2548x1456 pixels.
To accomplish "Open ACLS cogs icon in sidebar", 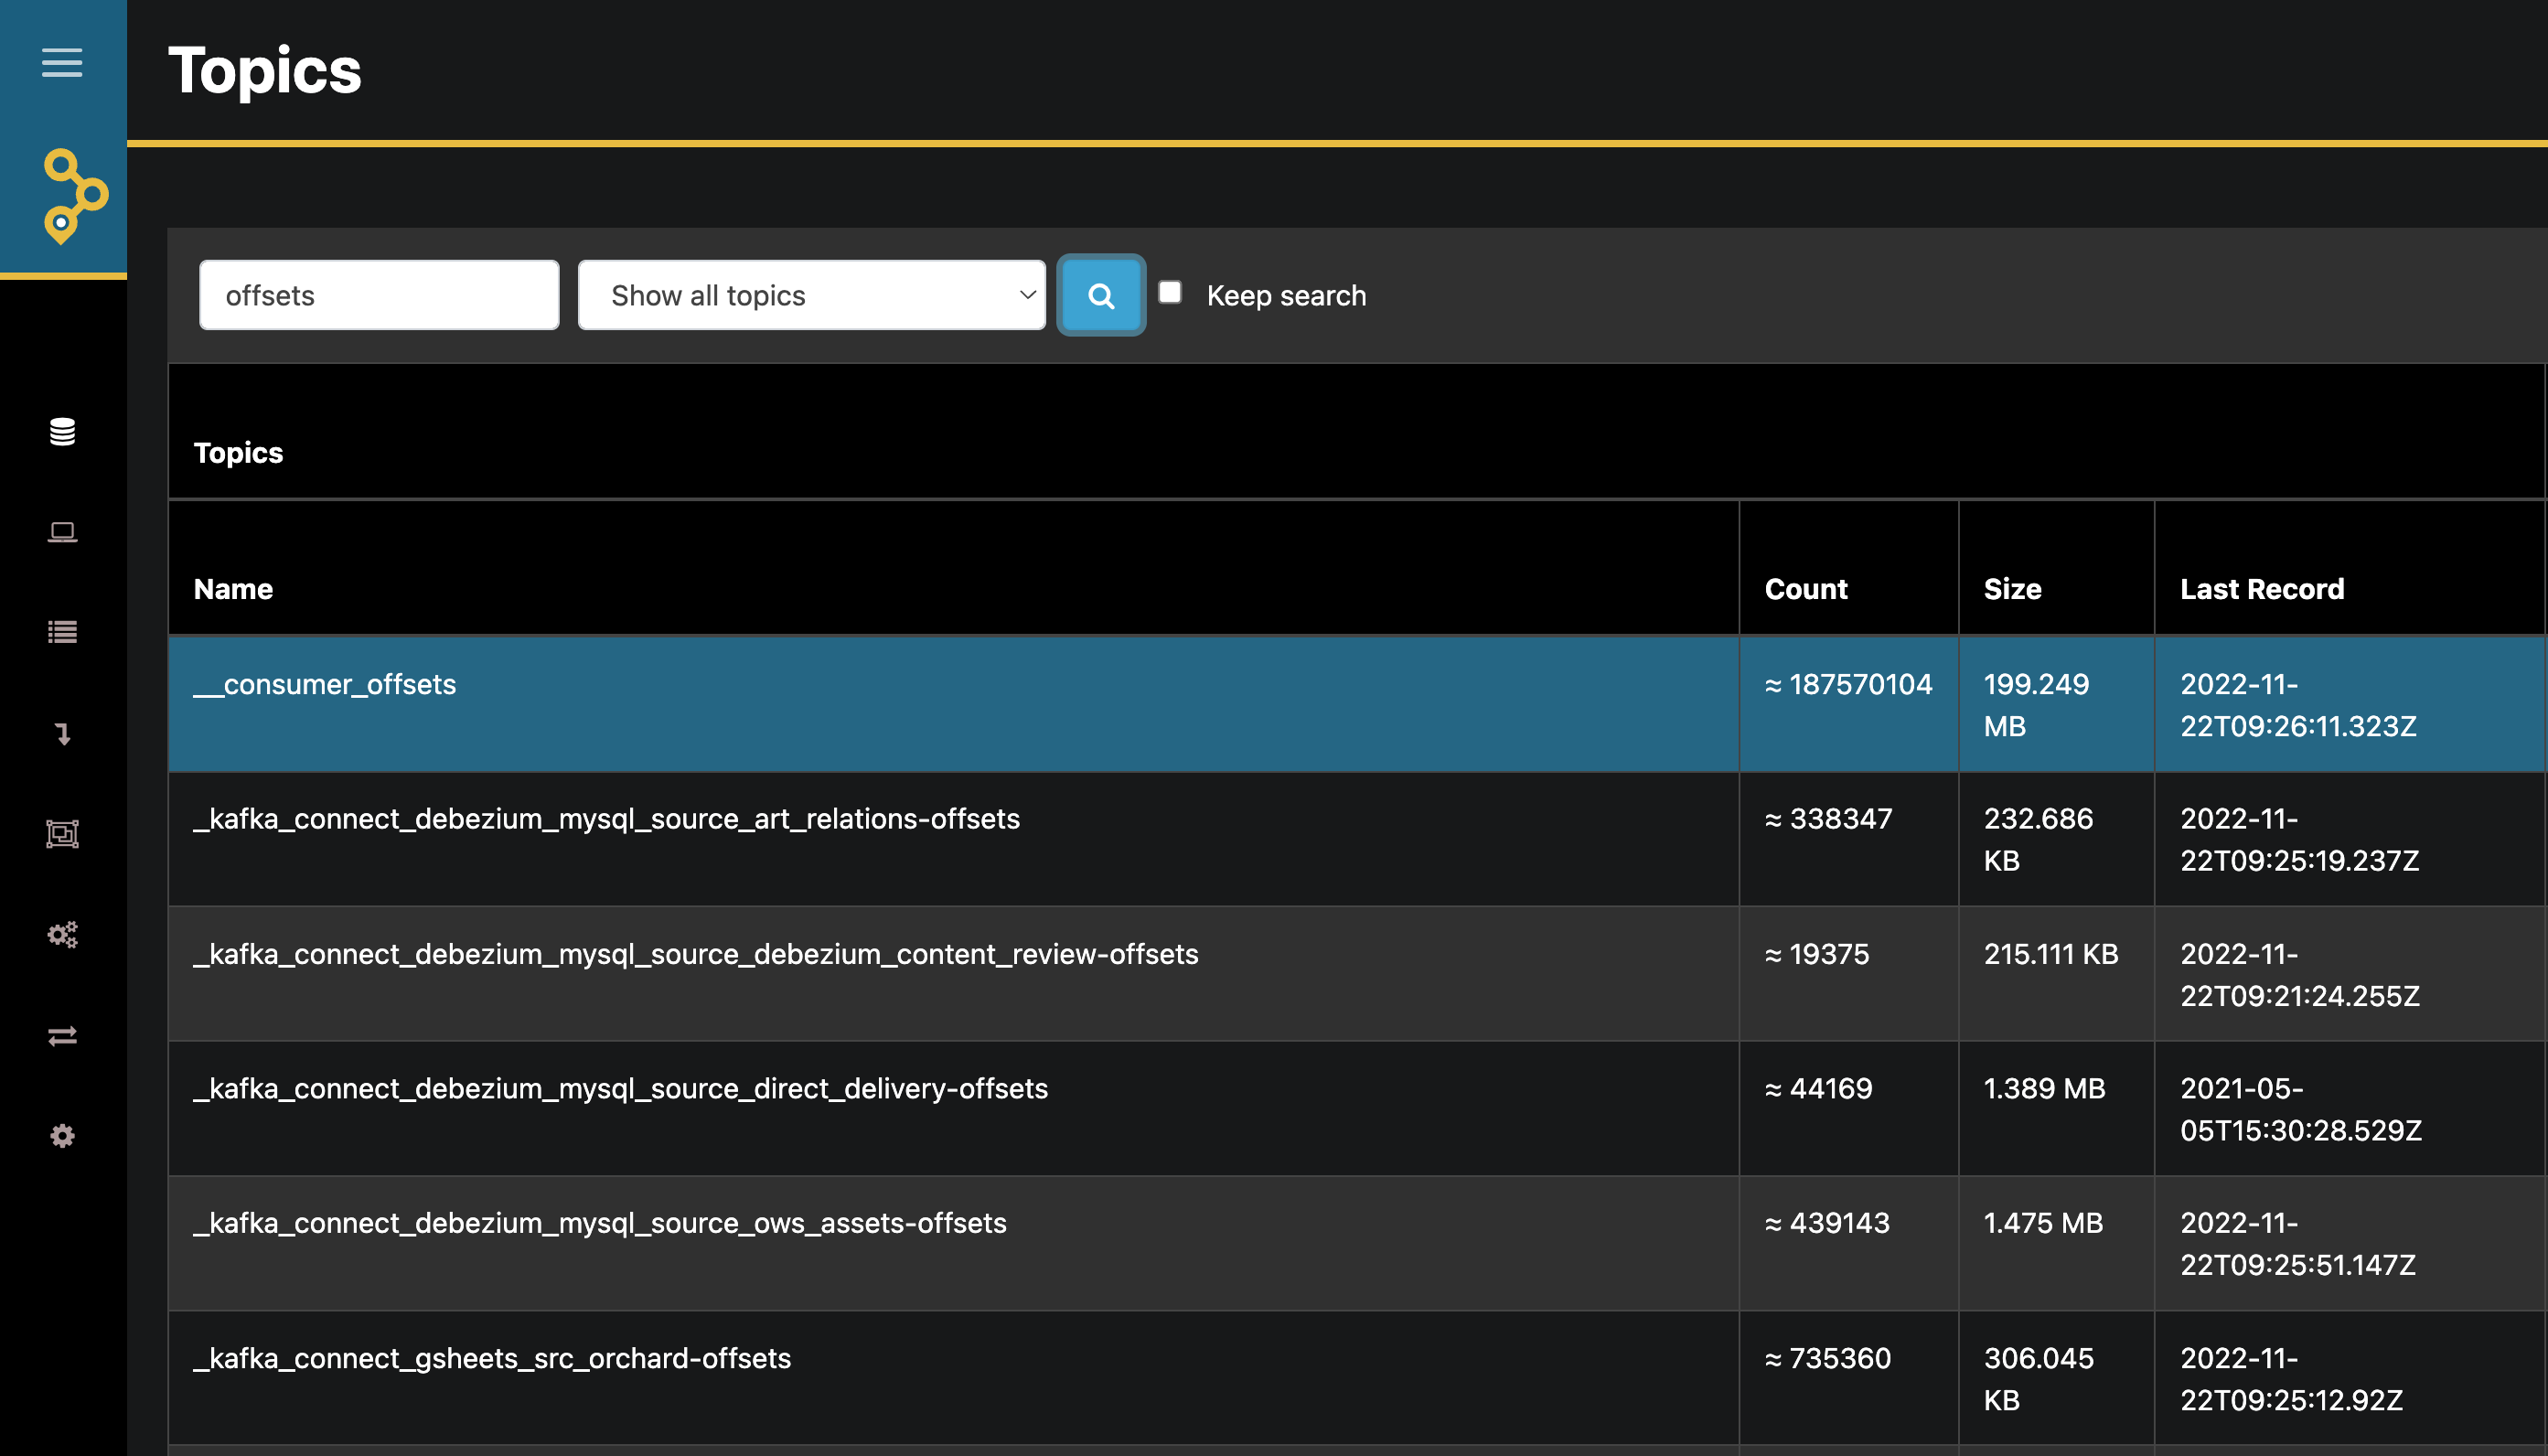I will (62, 935).
